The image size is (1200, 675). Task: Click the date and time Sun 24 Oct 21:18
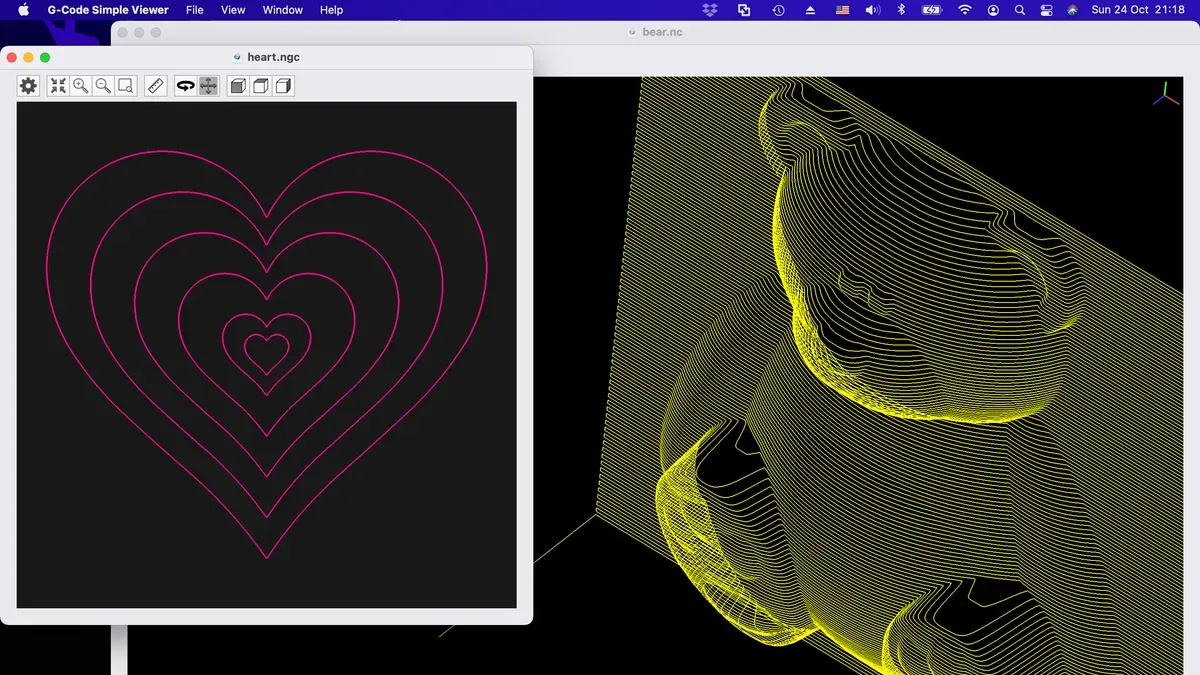click(1138, 10)
